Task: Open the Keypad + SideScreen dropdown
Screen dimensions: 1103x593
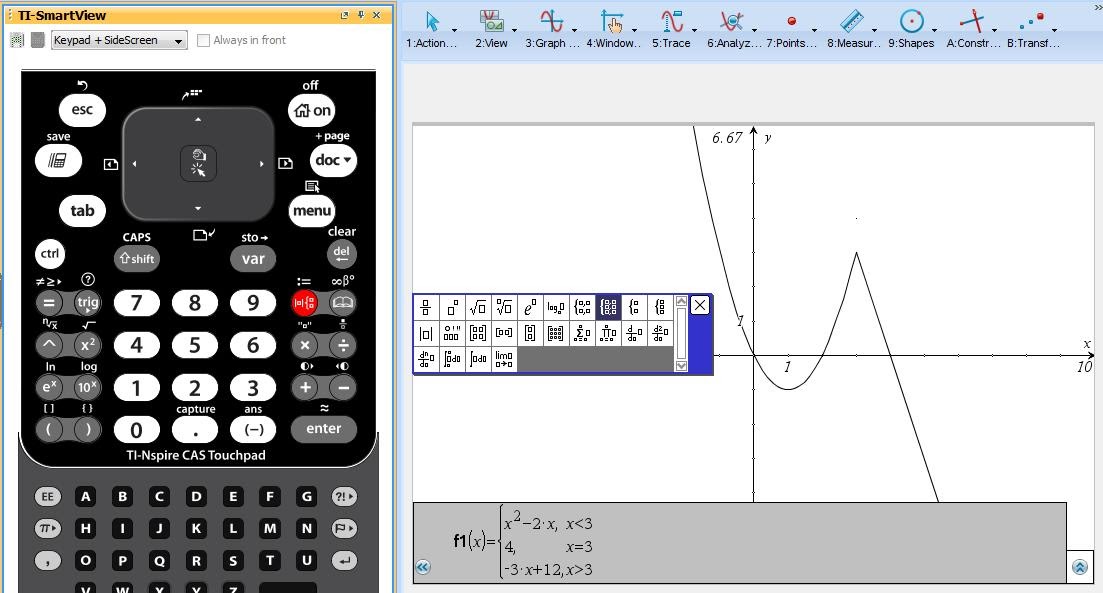Action: point(119,40)
